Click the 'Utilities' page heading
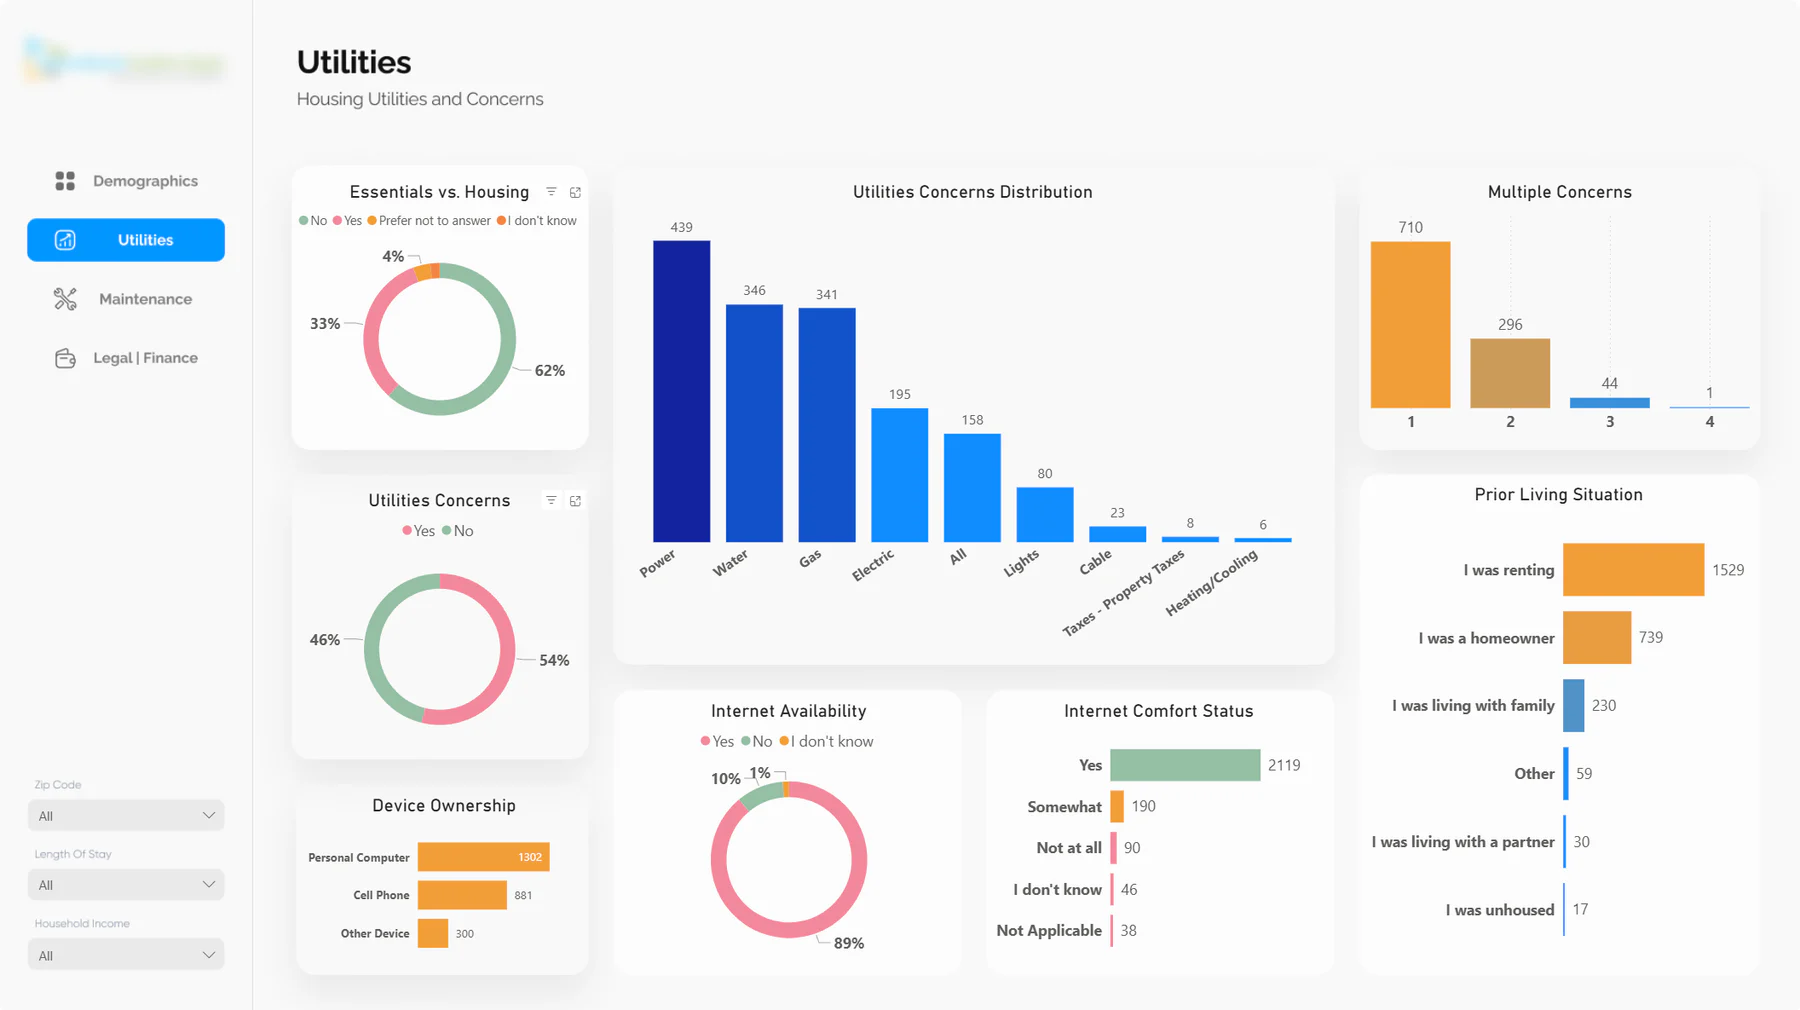 pyautogui.click(x=354, y=62)
